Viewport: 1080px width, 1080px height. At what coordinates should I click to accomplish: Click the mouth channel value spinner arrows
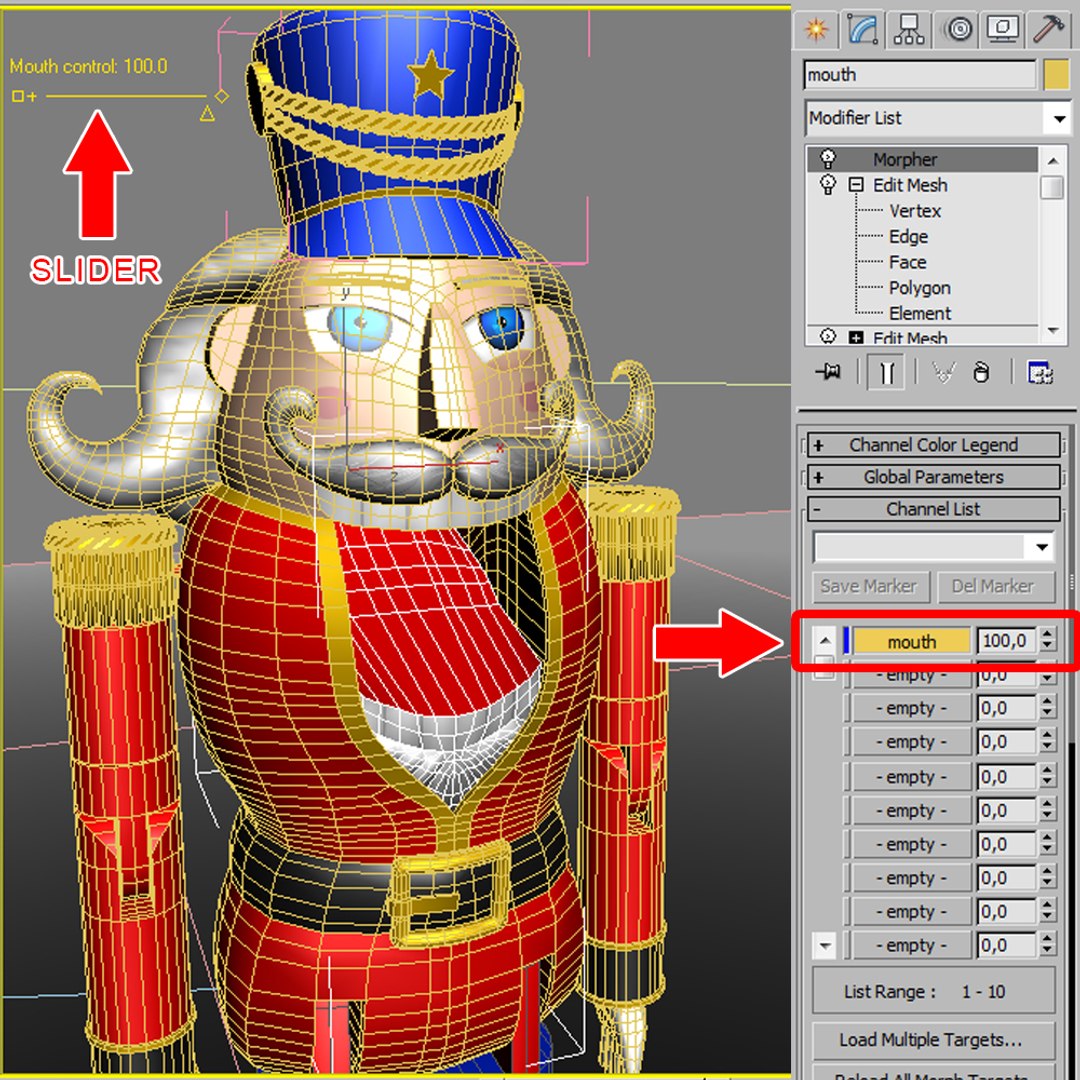(1048, 641)
